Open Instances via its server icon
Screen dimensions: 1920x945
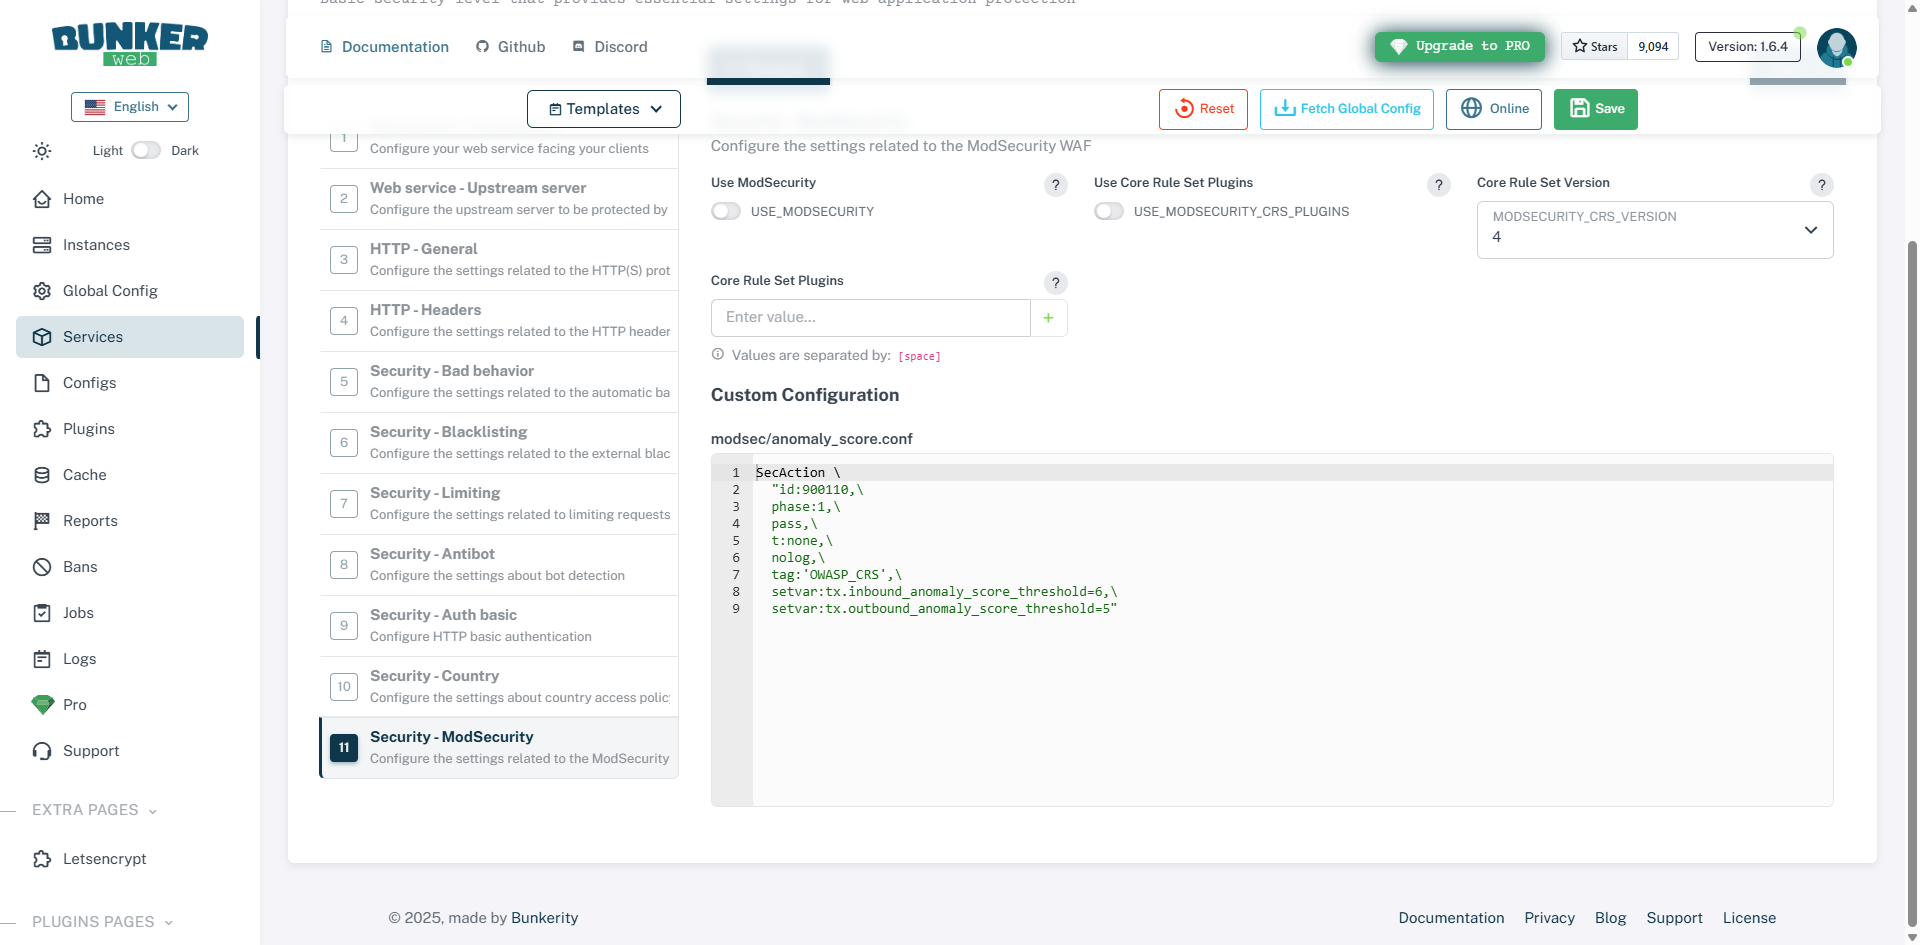coord(42,245)
